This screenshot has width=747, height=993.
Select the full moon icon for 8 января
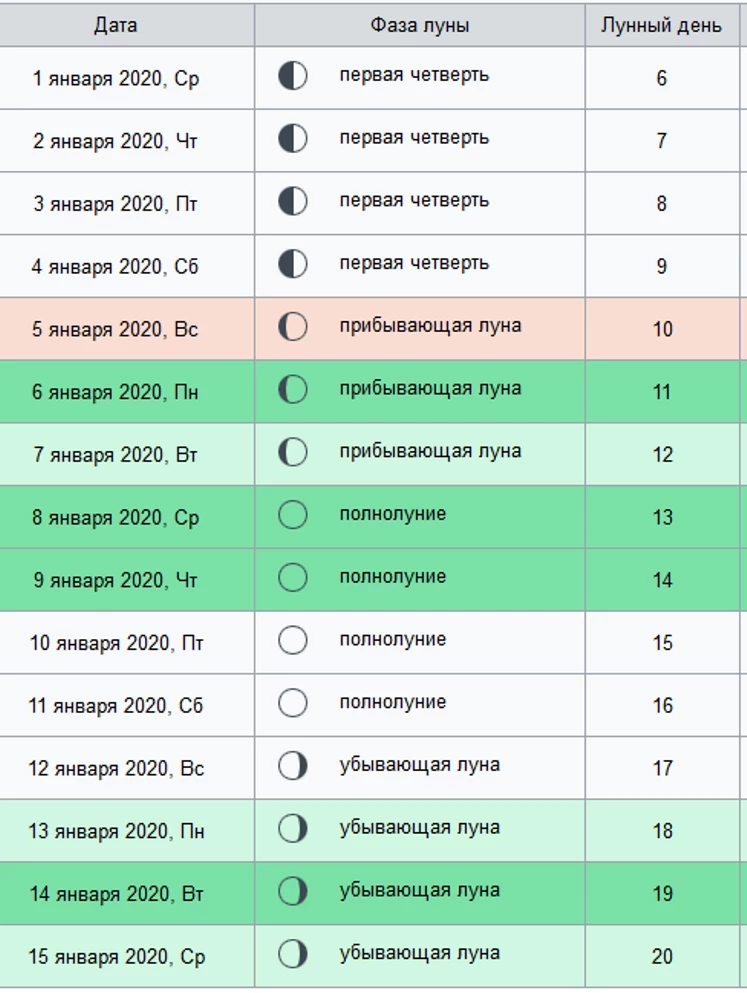[292, 515]
